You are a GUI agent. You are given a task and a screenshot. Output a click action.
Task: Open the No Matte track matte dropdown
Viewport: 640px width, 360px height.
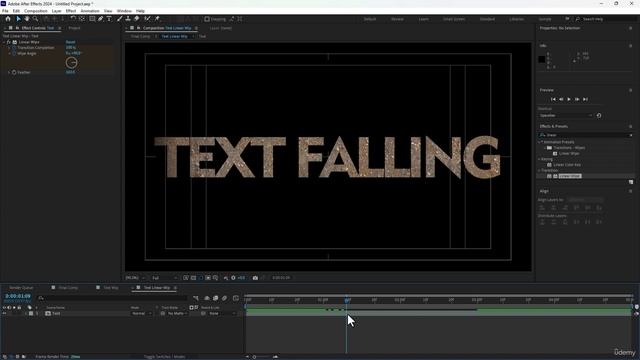(177, 313)
